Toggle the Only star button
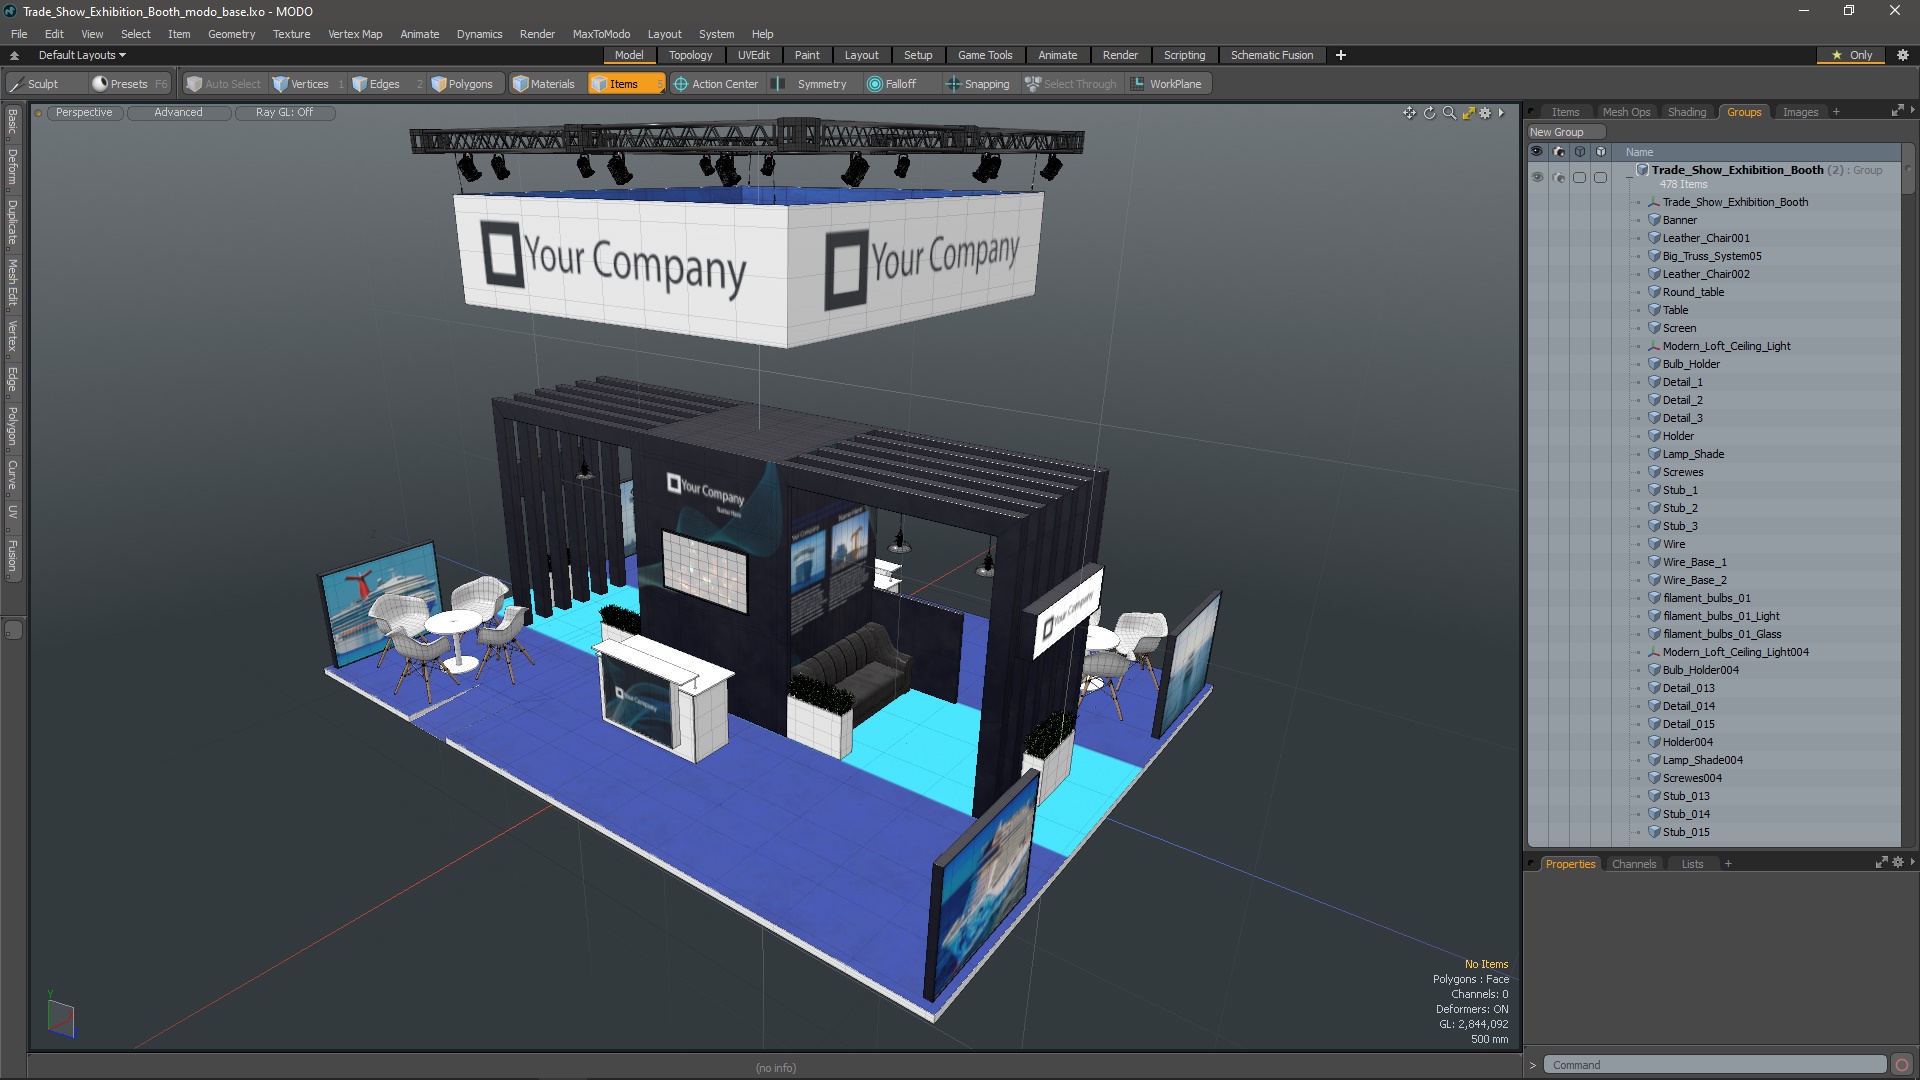The height and width of the screenshot is (1080, 1920). coord(1852,55)
